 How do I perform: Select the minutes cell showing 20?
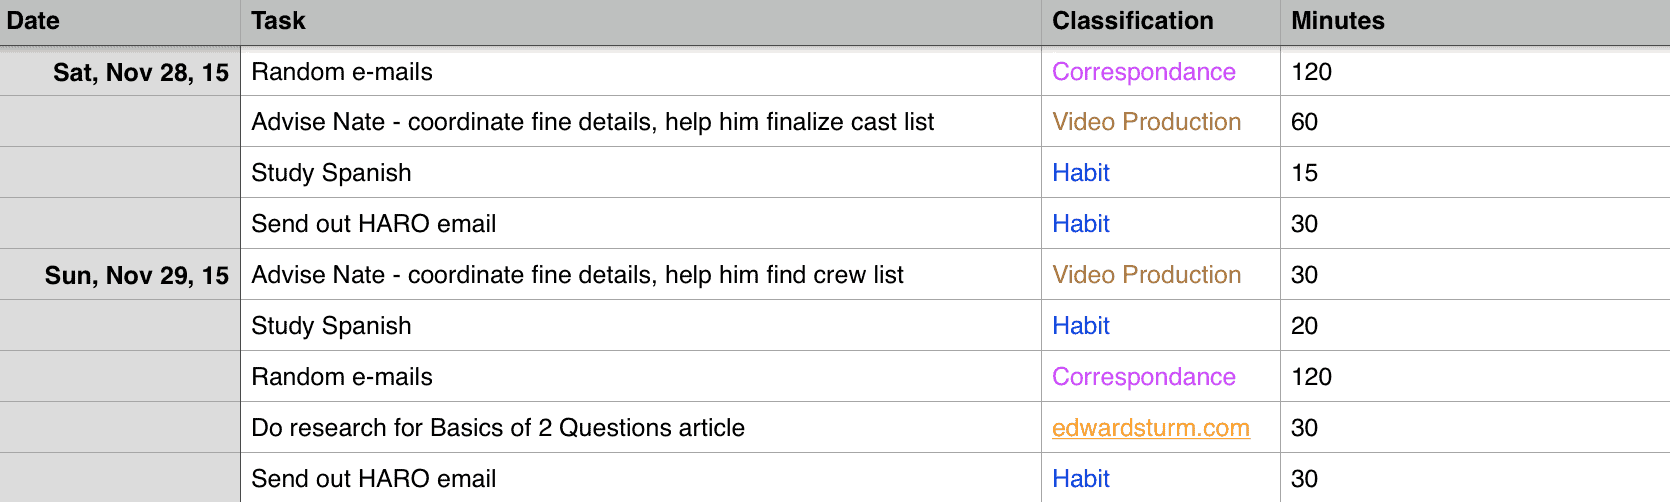click(x=1475, y=326)
